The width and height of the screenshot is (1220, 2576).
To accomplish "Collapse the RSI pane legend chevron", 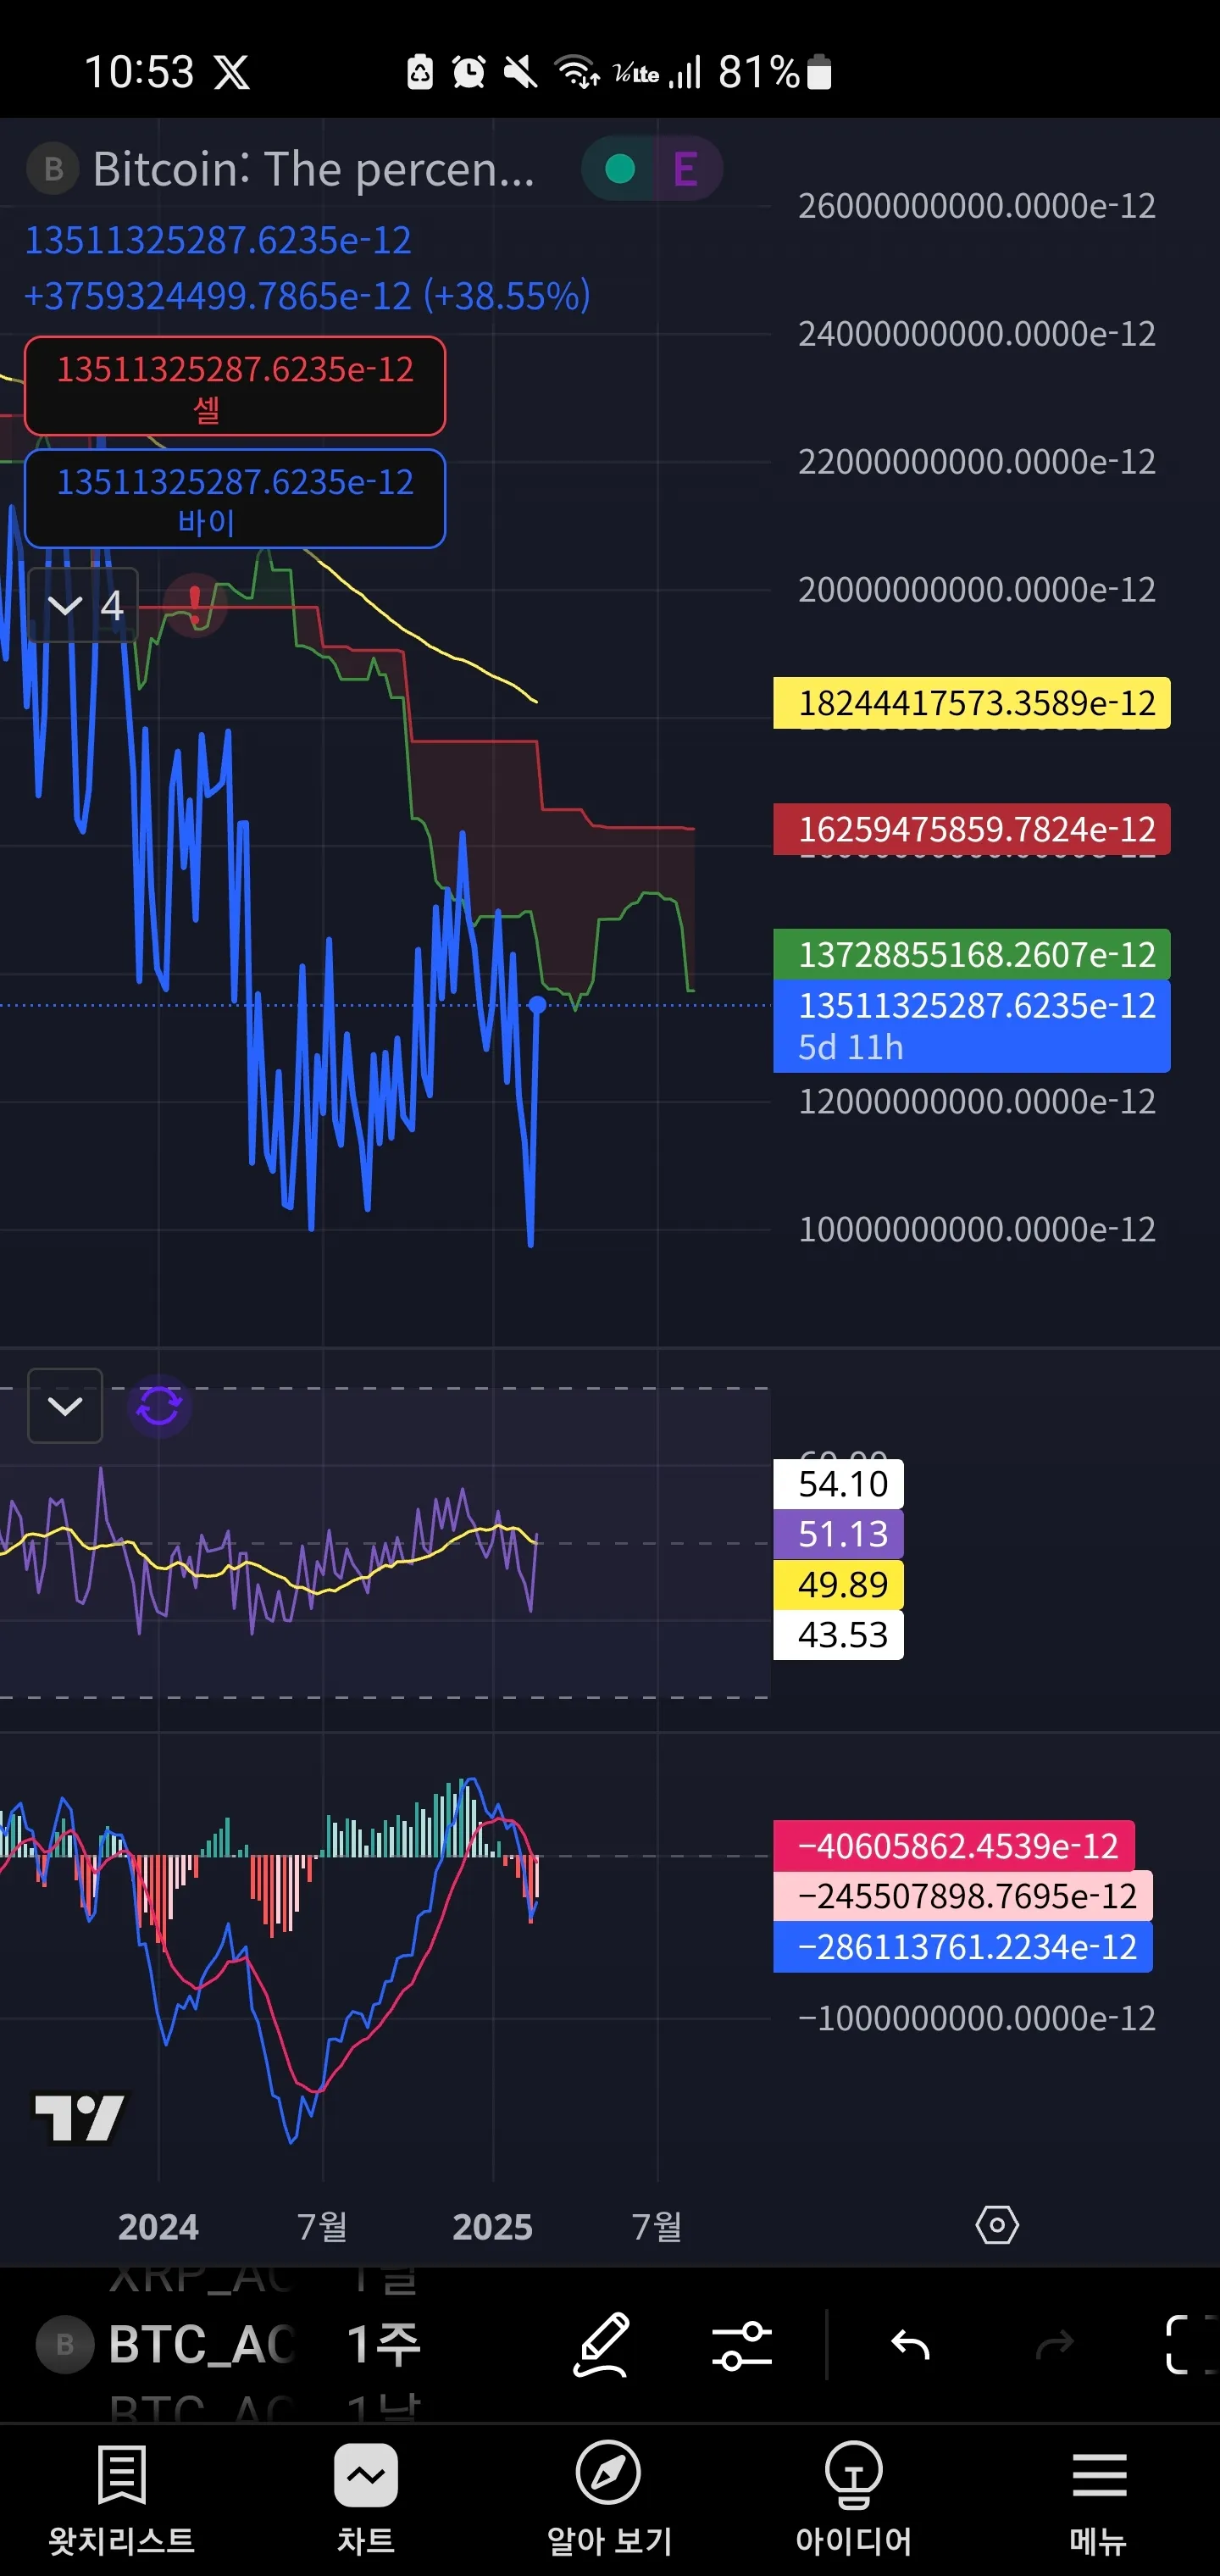I will [x=65, y=1406].
